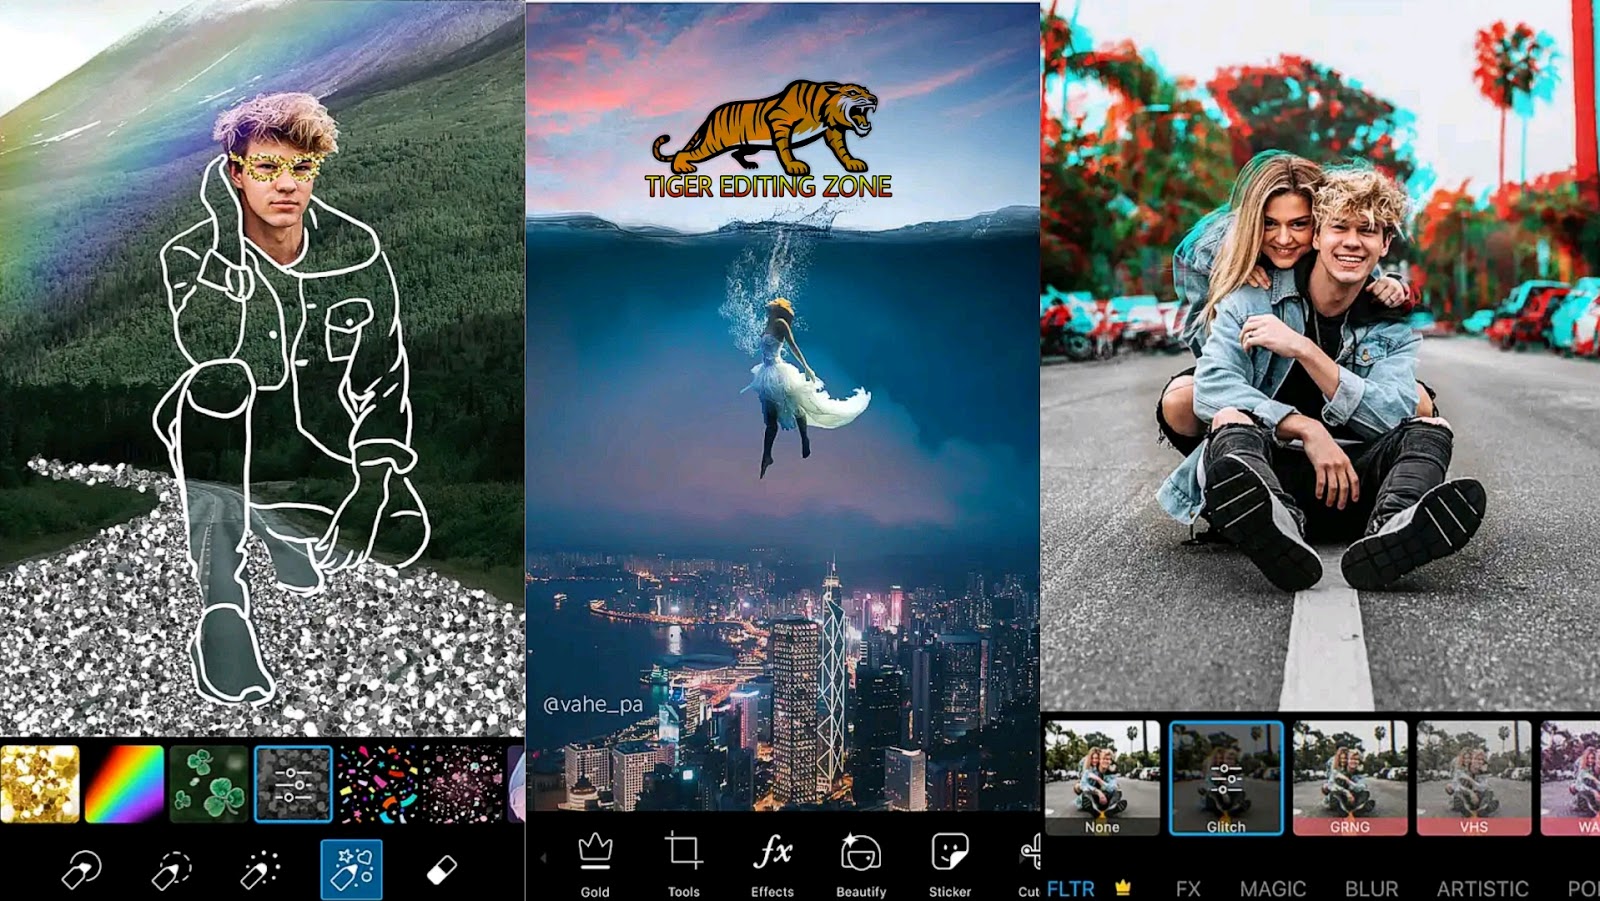This screenshot has width=1600, height=901.
Task: Open the Sticker menu
Action: [x=950, y=865]
